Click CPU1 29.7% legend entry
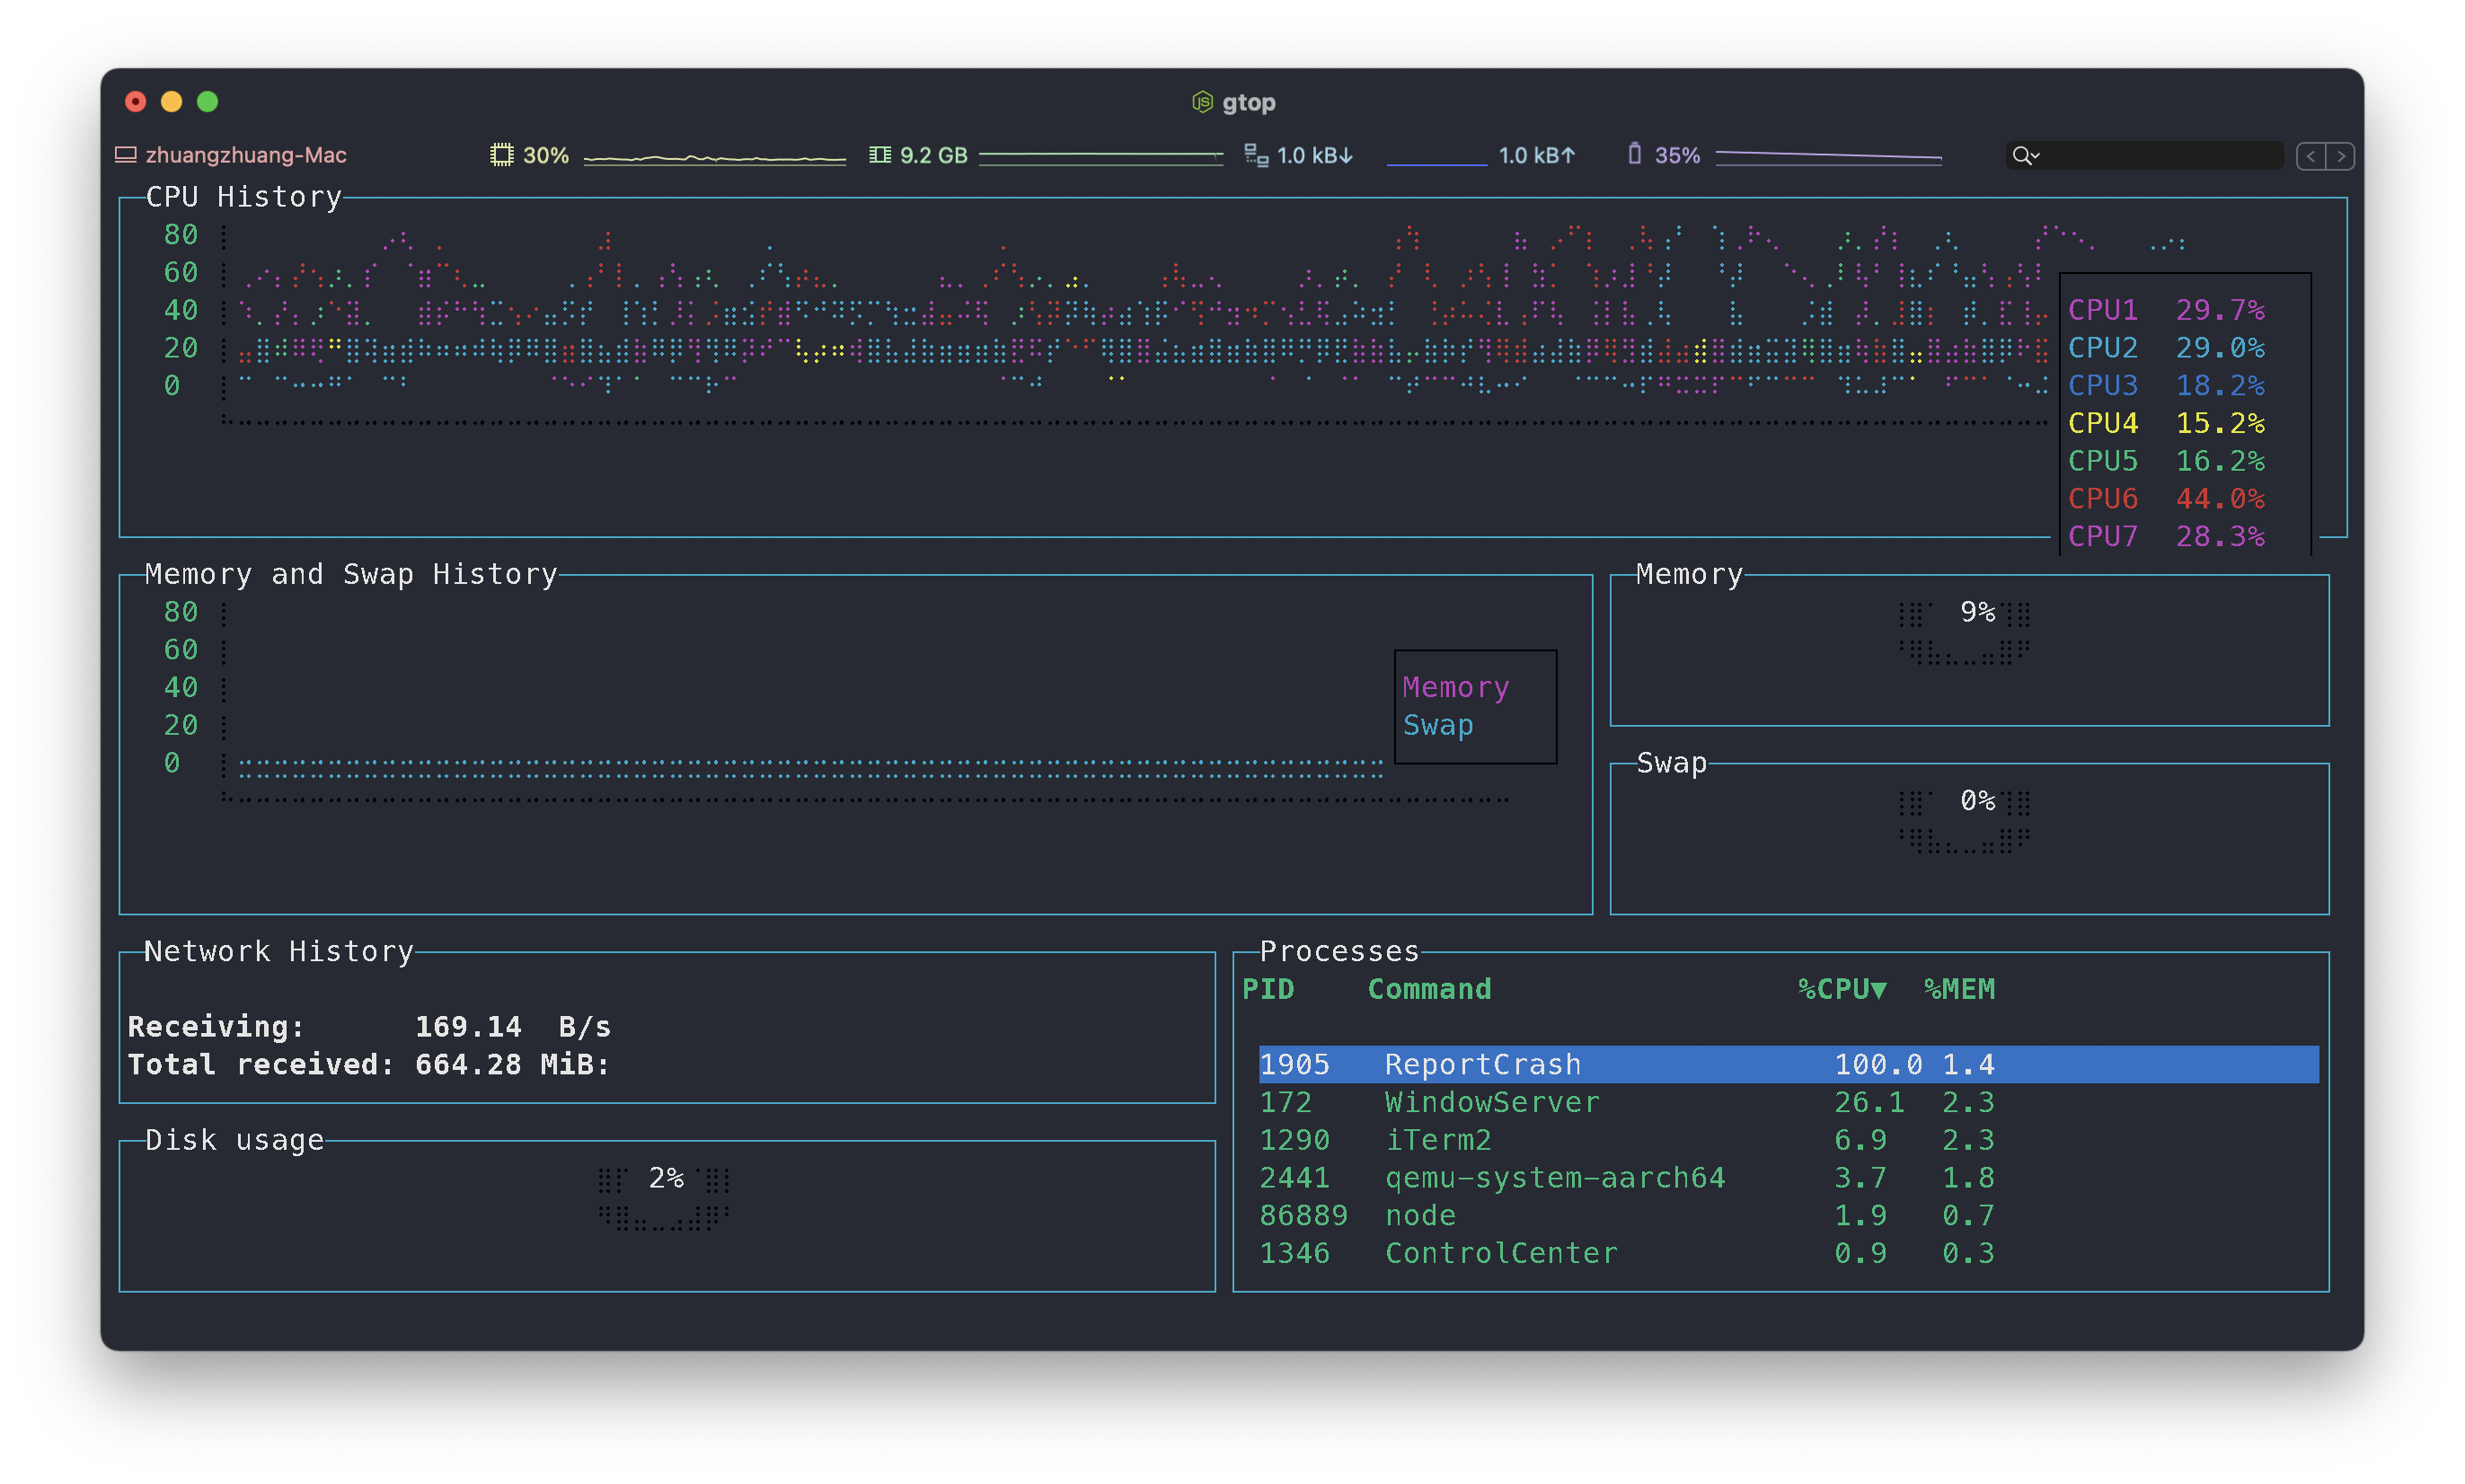 (2166, 310)
